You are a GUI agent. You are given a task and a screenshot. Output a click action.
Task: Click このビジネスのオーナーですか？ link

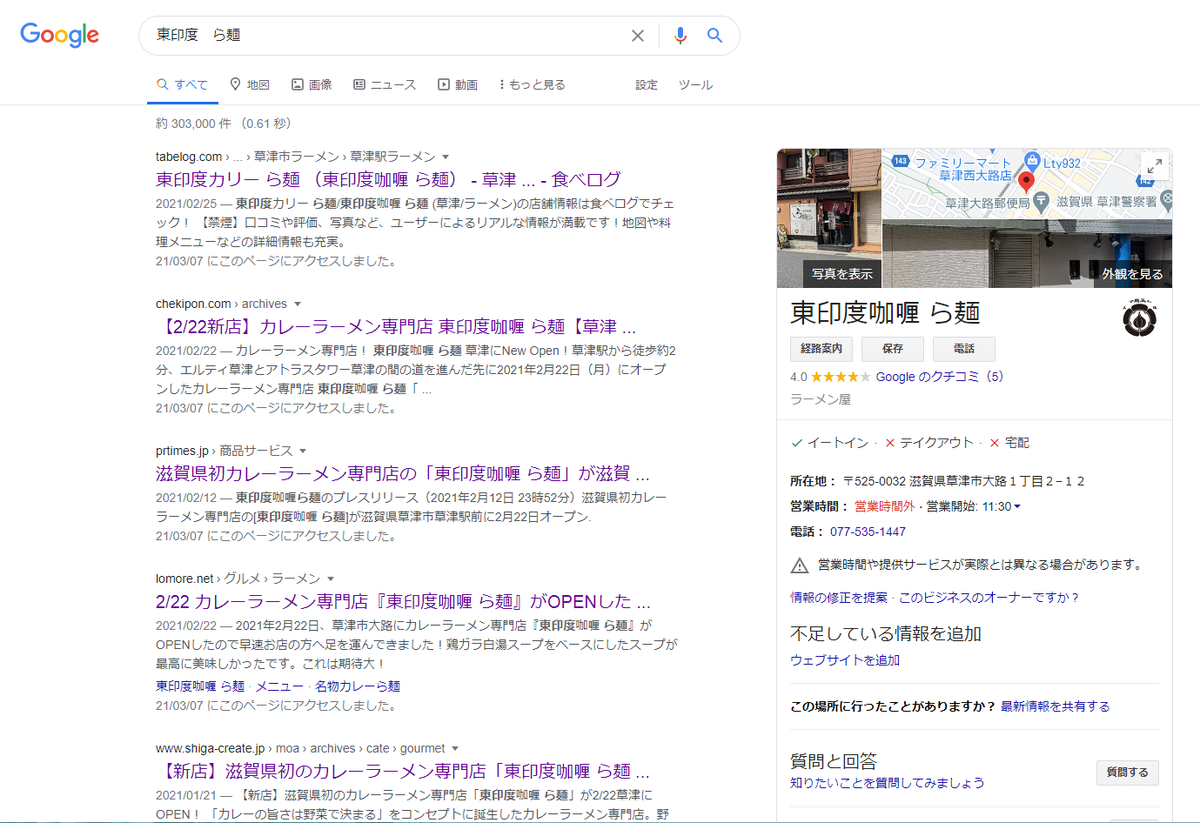(989, 597)
